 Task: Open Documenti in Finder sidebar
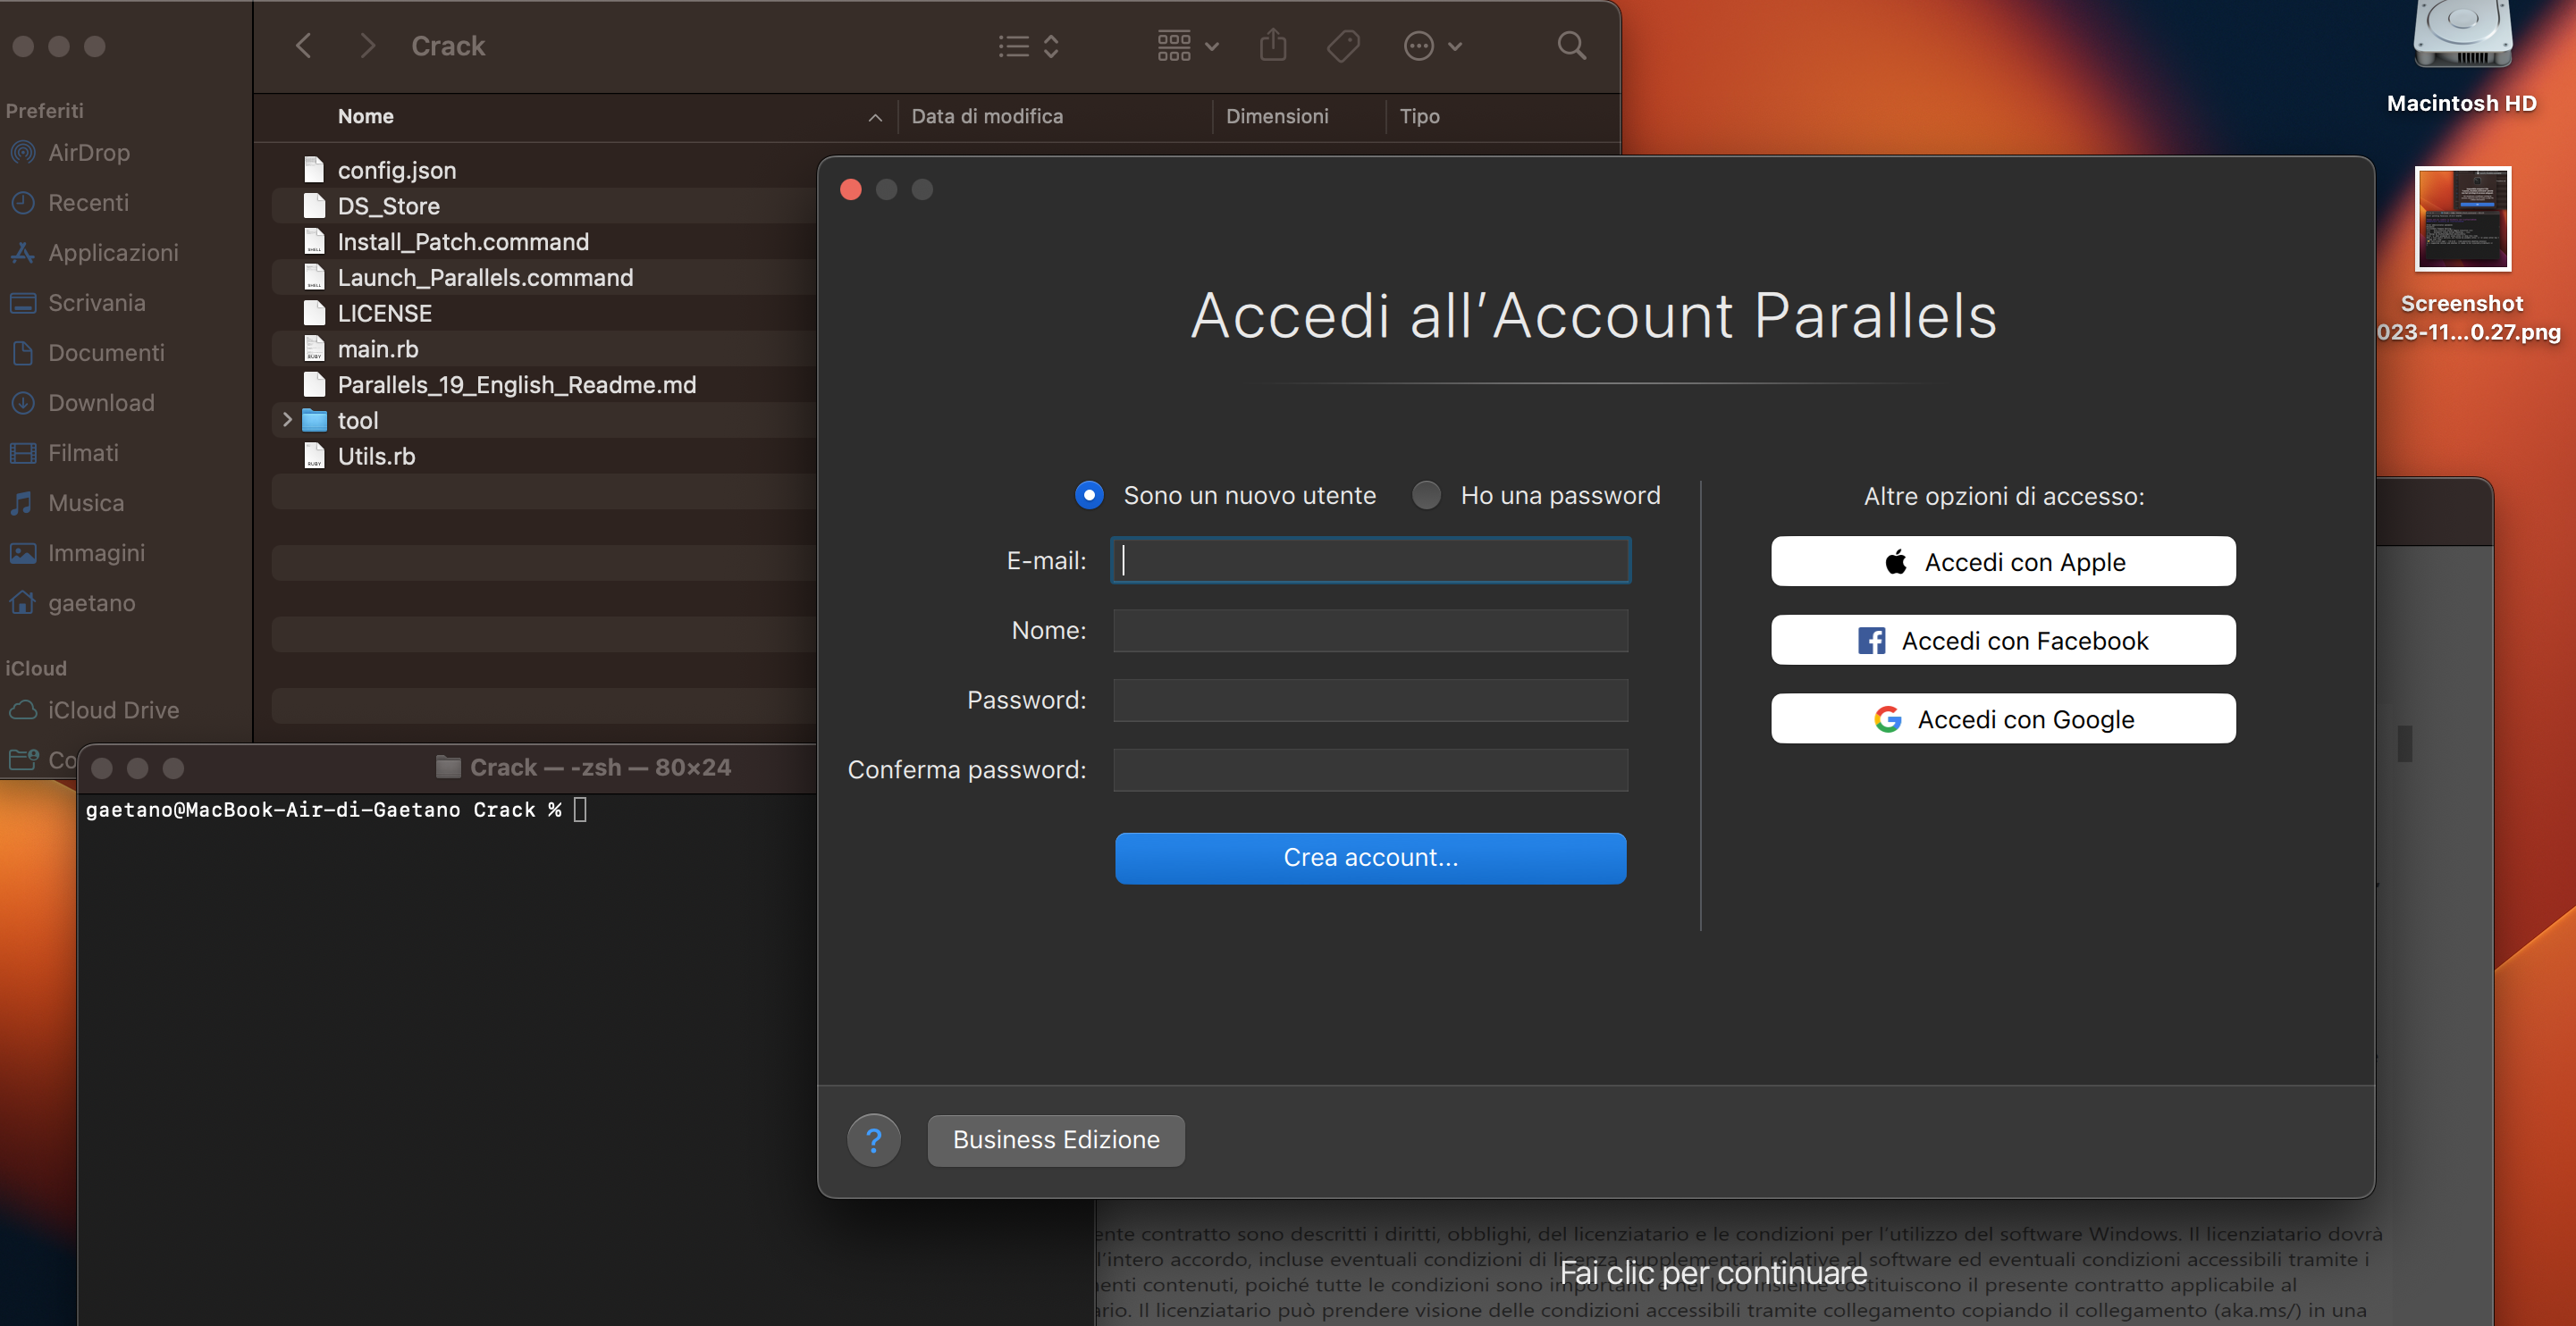[x=106, y=353]
